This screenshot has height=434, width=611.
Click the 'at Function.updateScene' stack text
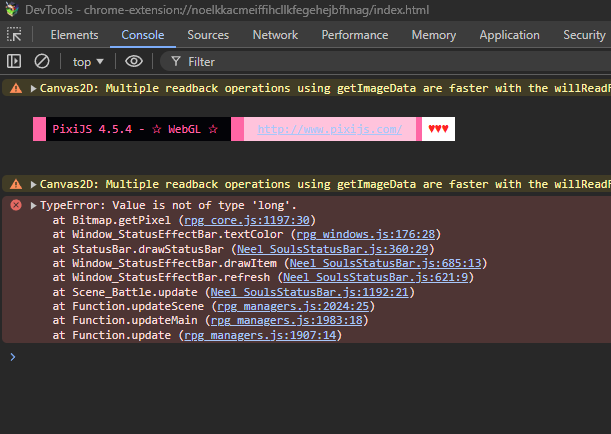(x=128, y=306)
